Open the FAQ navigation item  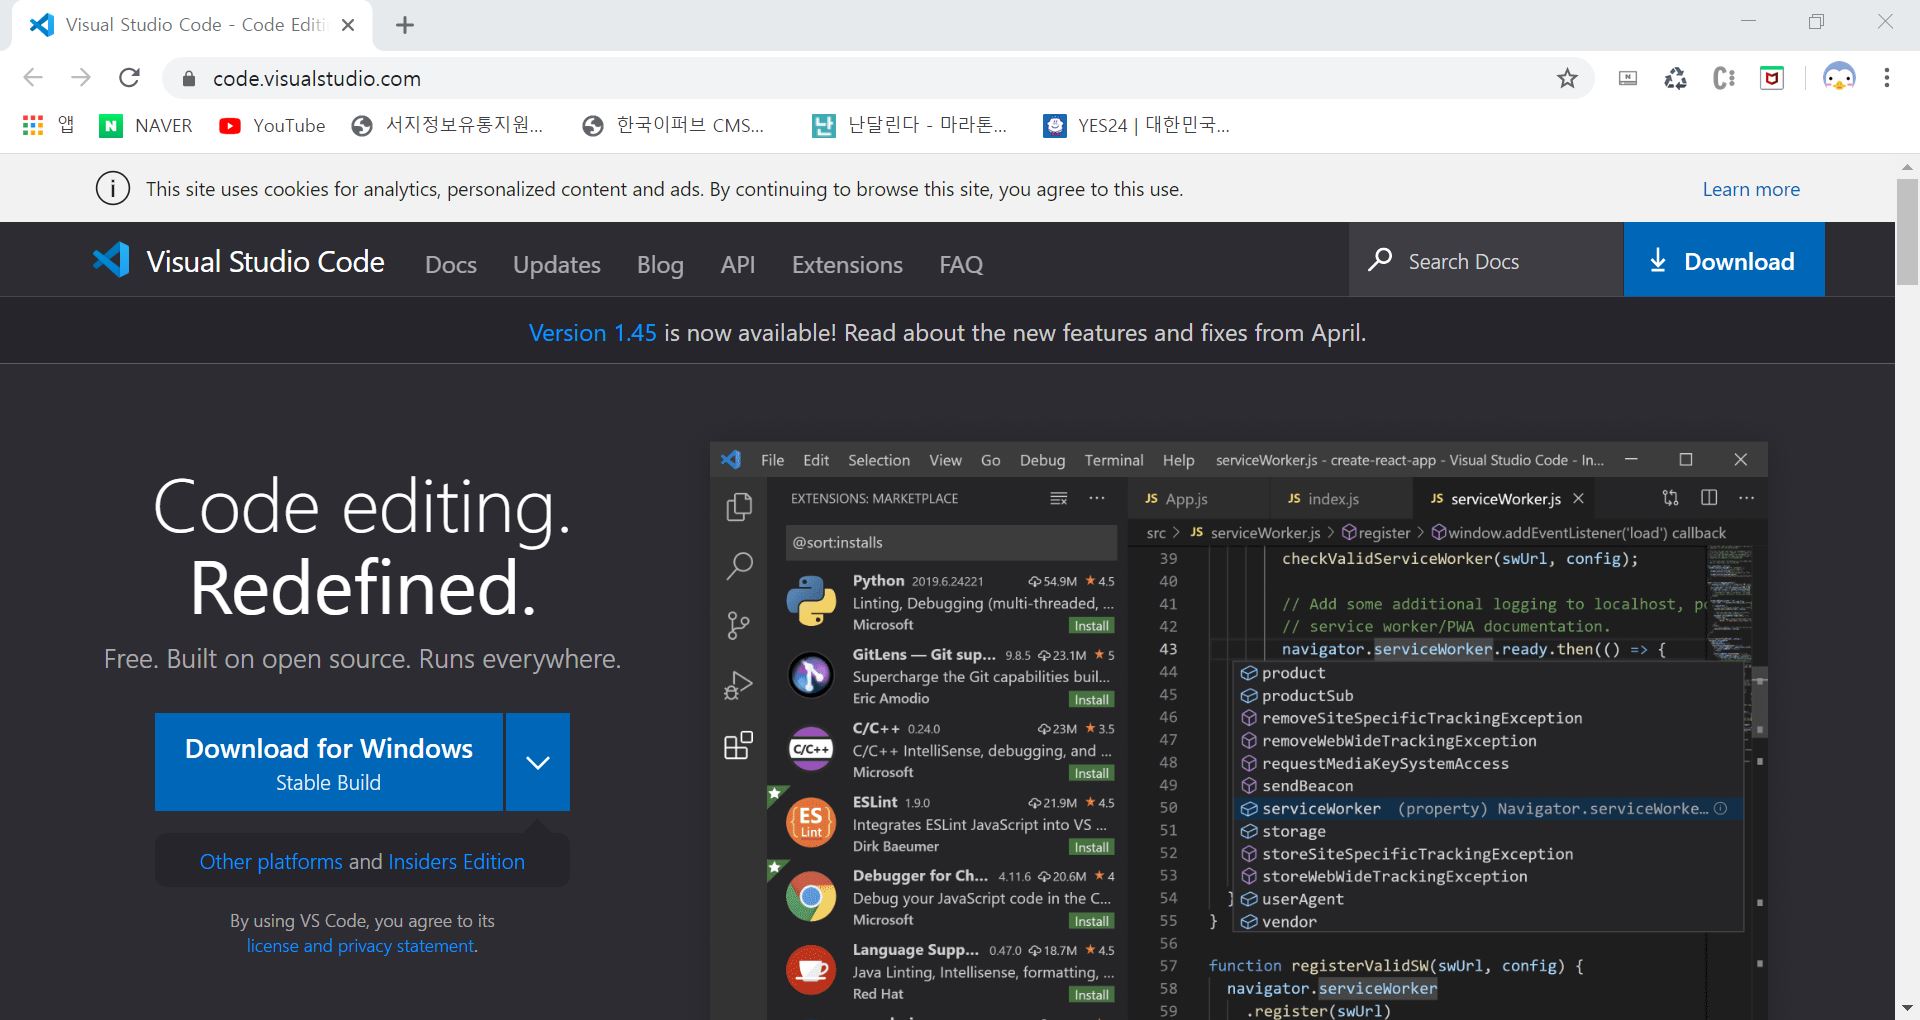961,264
